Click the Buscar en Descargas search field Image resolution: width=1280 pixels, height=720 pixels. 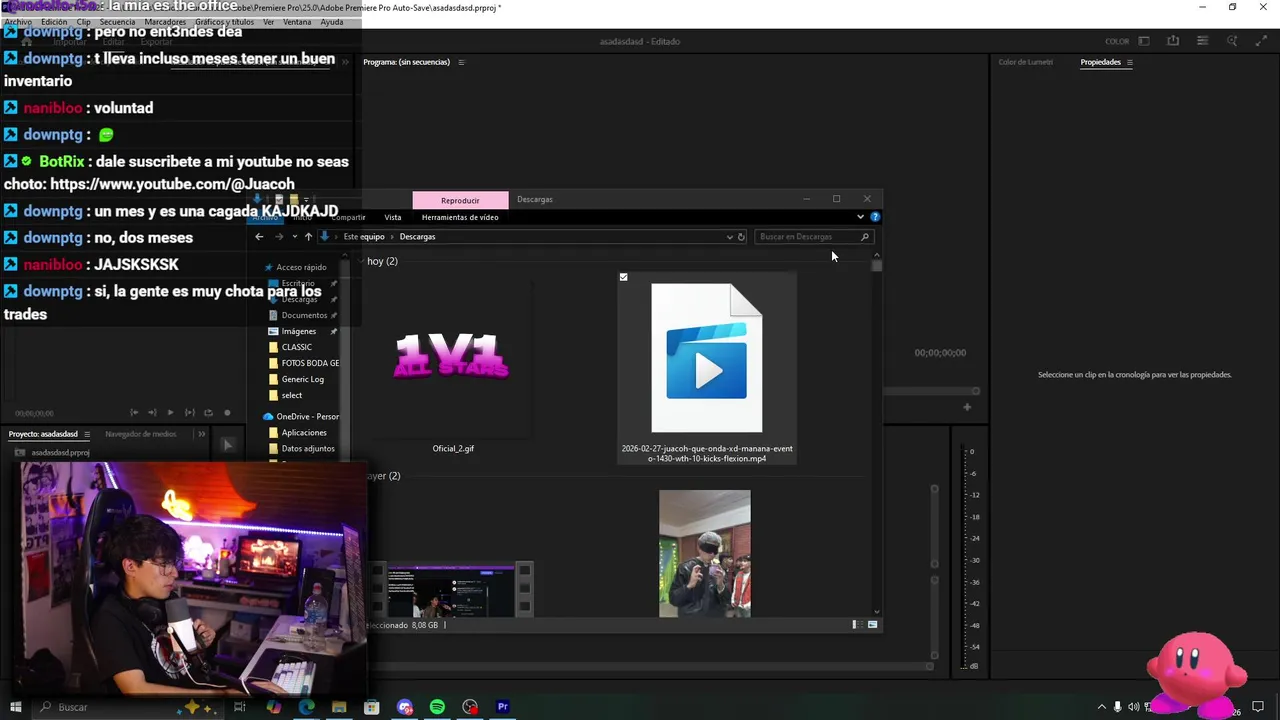(813, 237)
